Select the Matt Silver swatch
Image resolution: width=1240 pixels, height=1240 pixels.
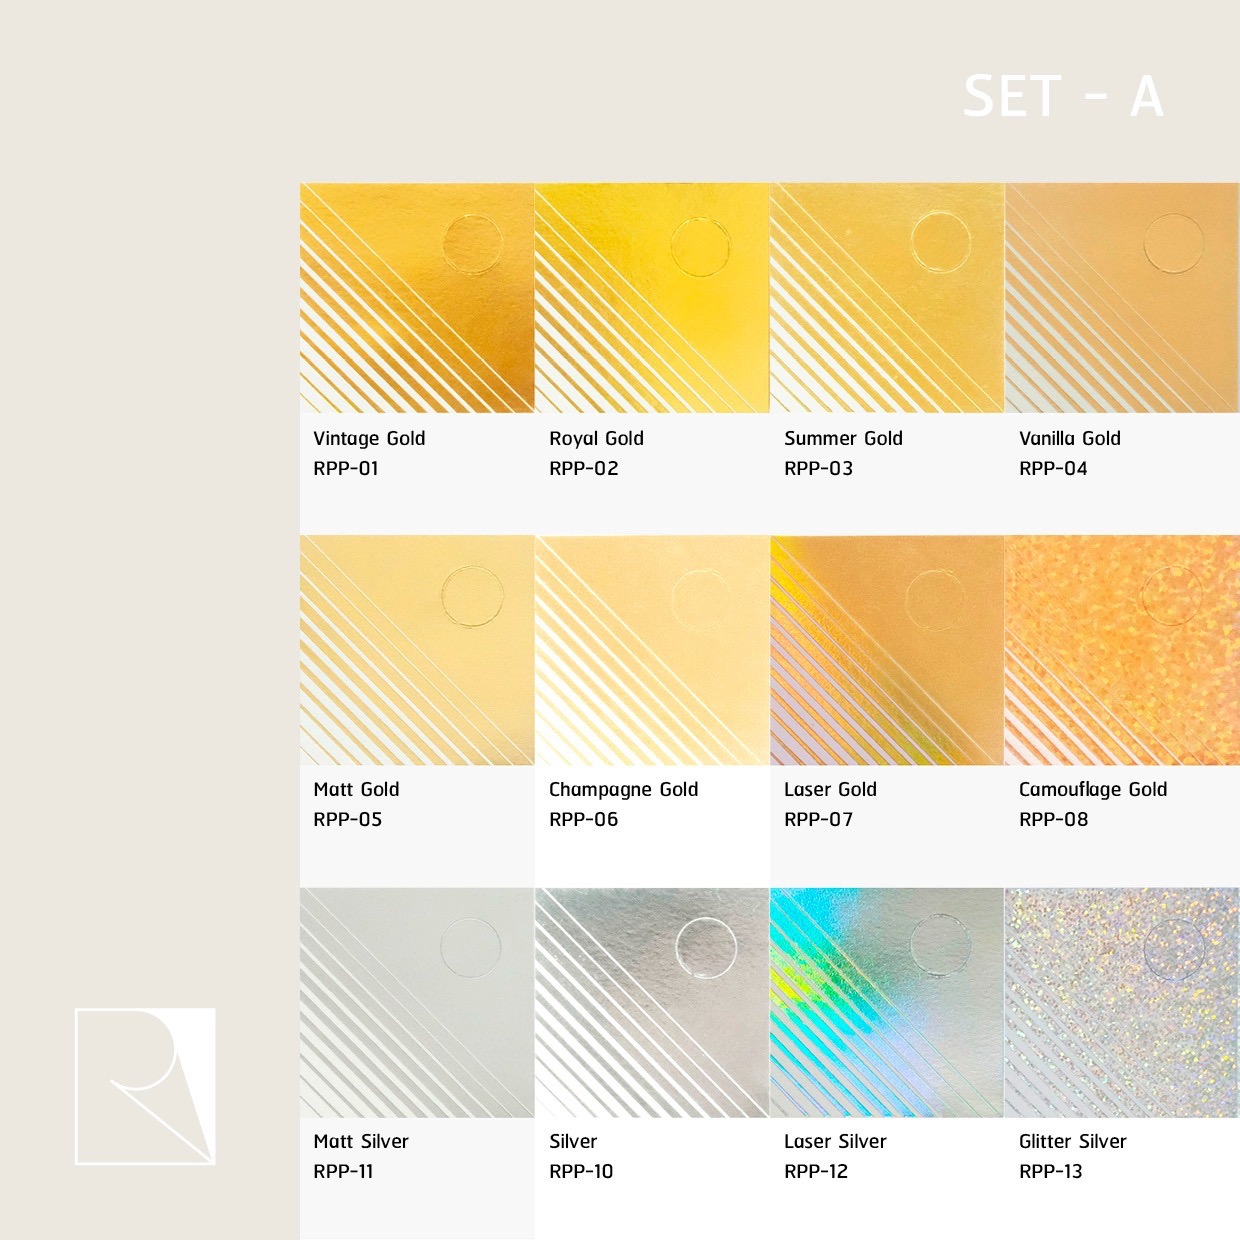417,1002
